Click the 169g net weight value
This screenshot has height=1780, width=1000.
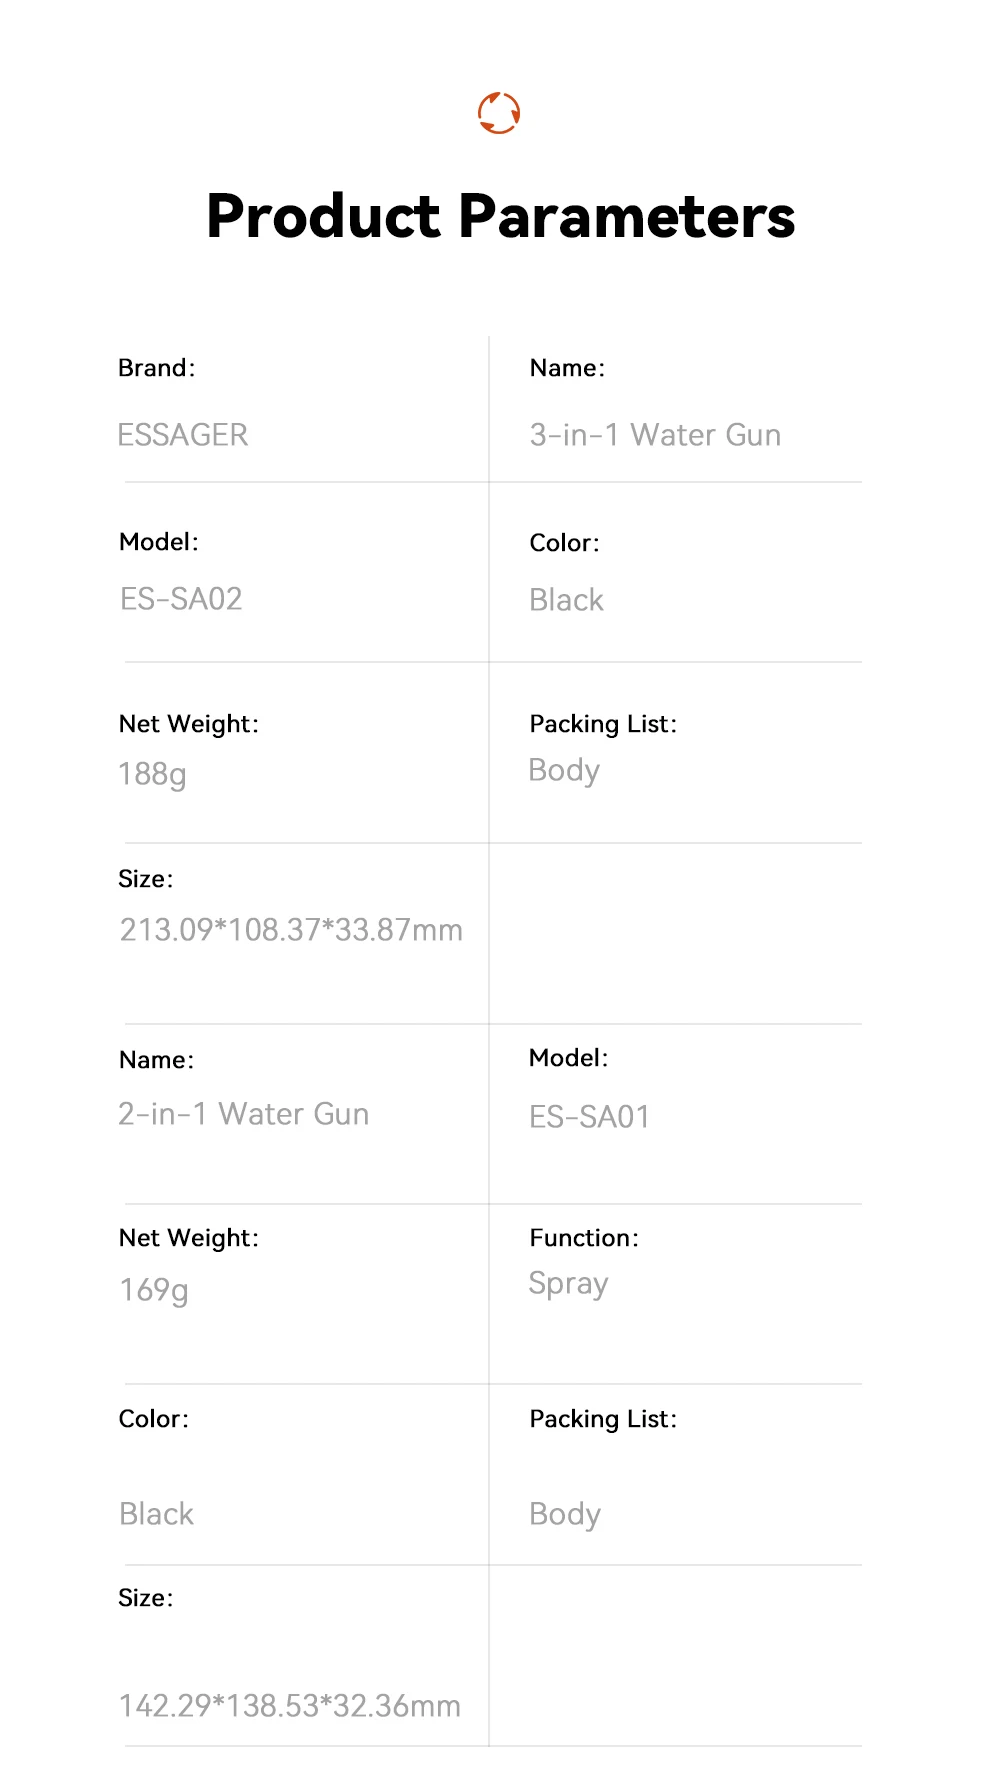154,1290
